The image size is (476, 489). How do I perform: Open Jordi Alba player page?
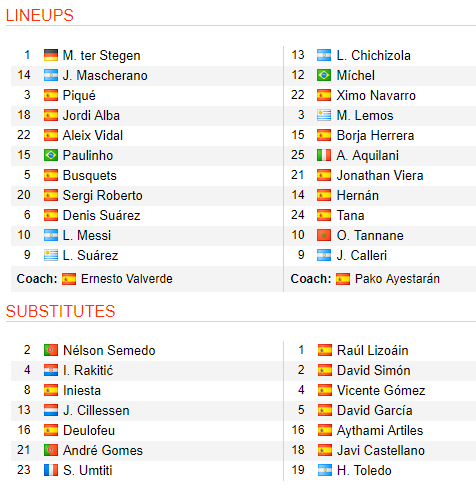pos(91,115)
